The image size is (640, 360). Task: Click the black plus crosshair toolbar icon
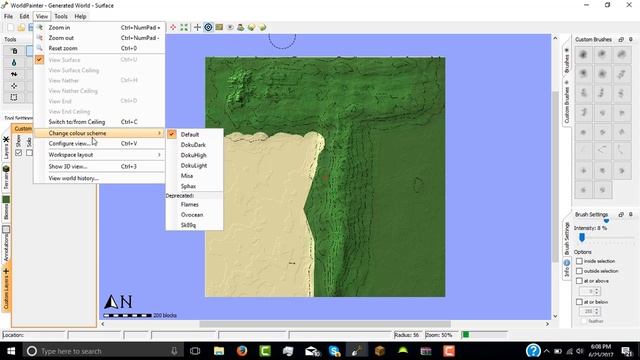pos(197,27)
